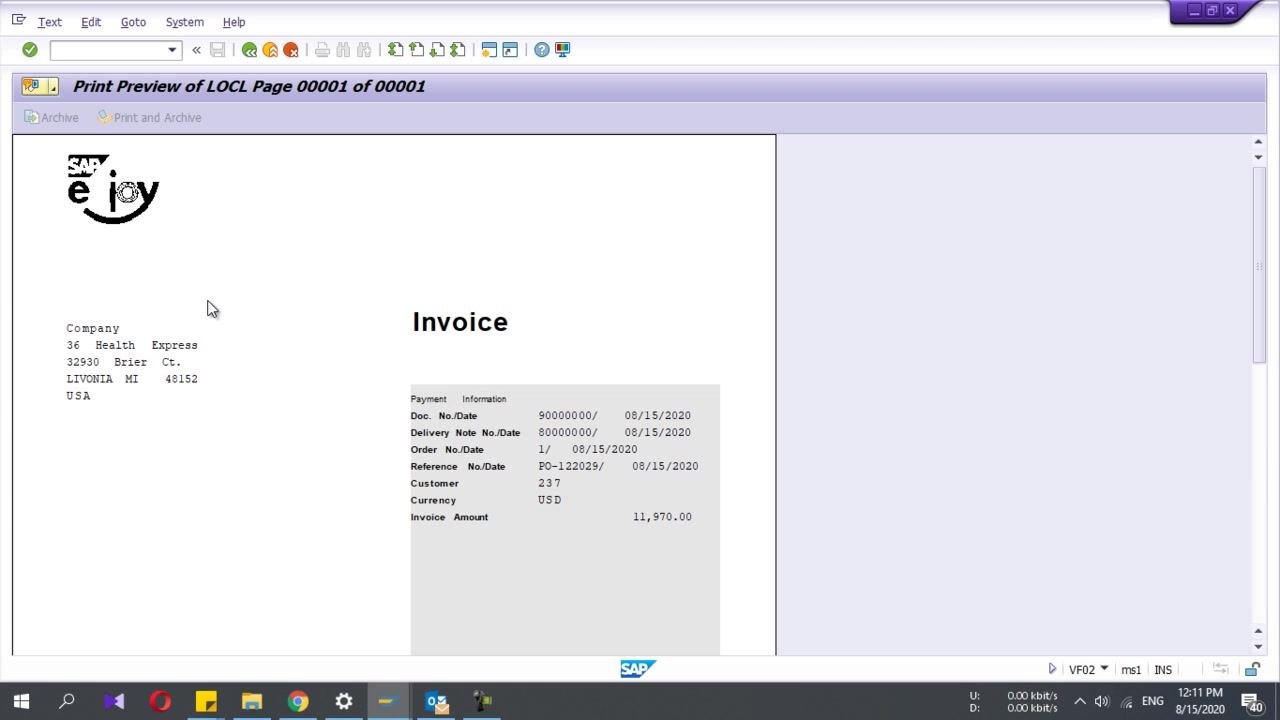Open the transaction command field dropdown

(x=172, y=50)
